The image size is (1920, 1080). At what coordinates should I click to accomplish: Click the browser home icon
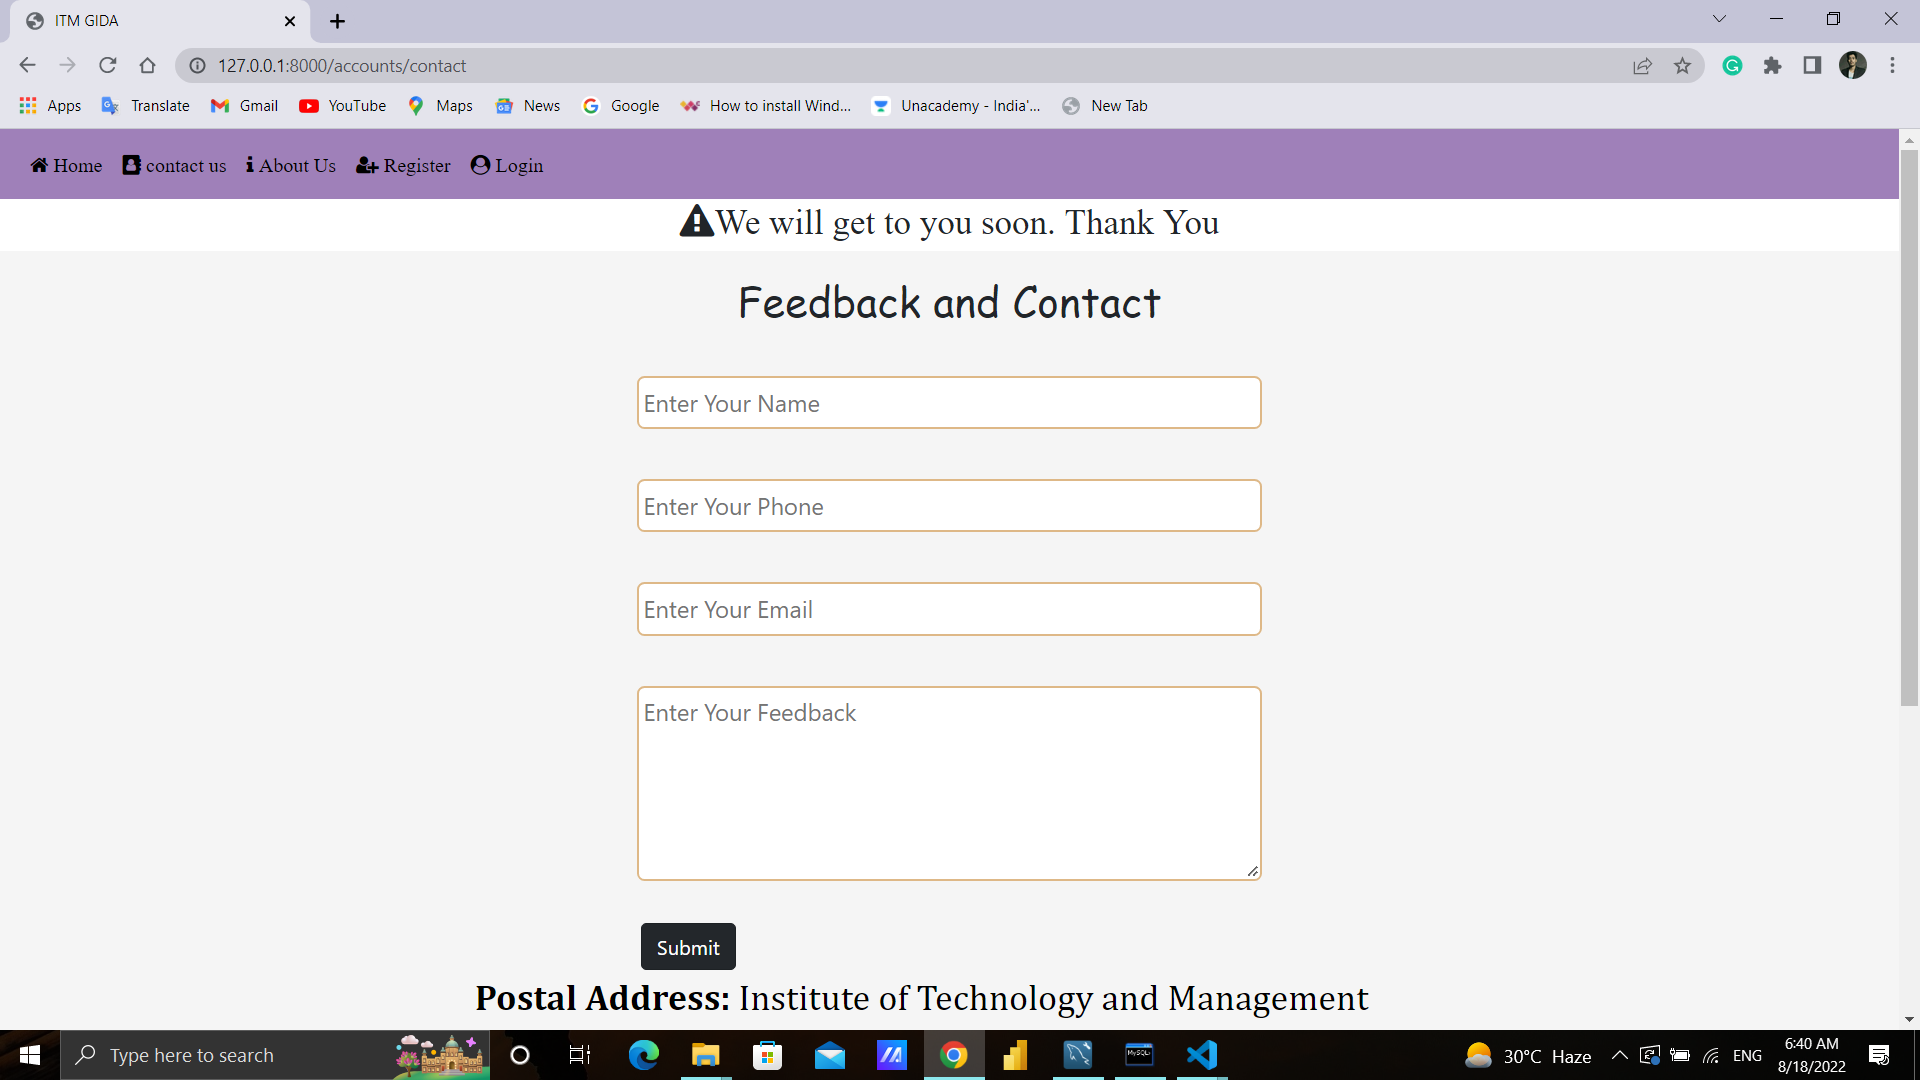[147, 65]
